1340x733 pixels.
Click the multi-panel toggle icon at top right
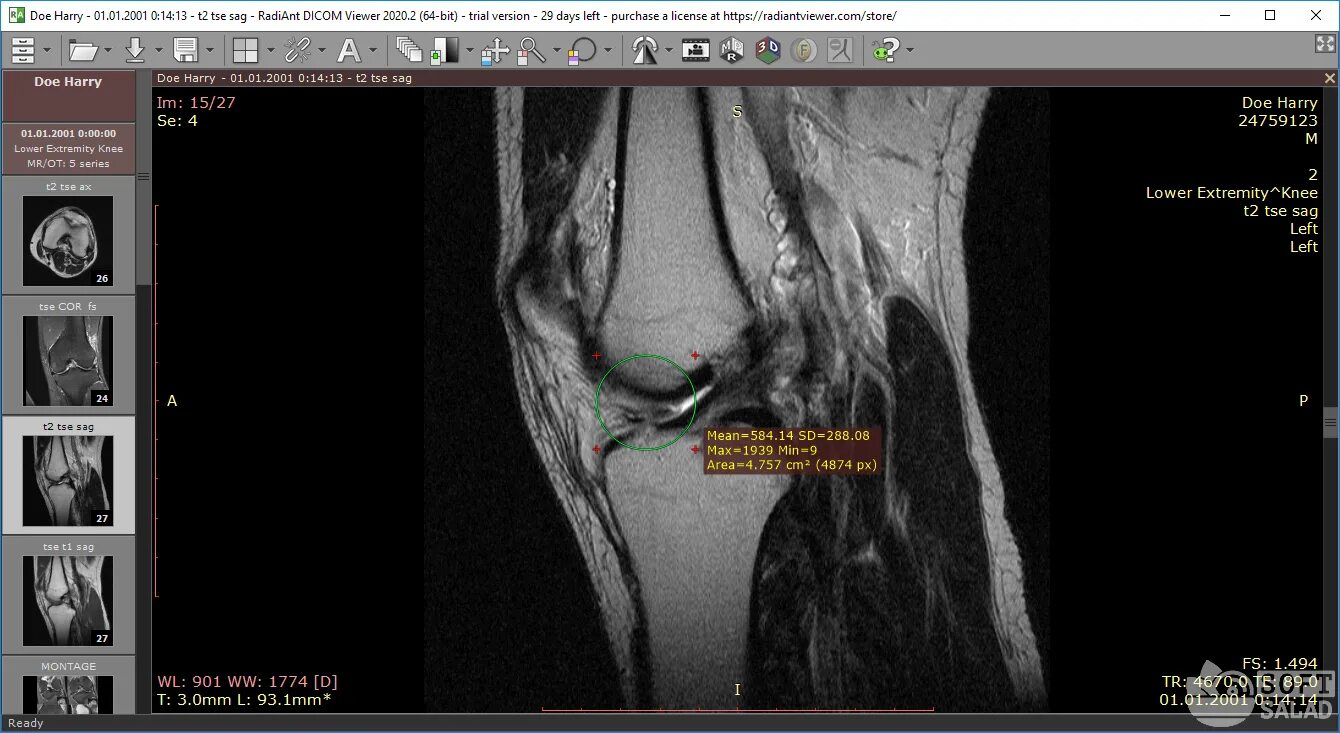pyautogui.click(x=1325, y=44)
